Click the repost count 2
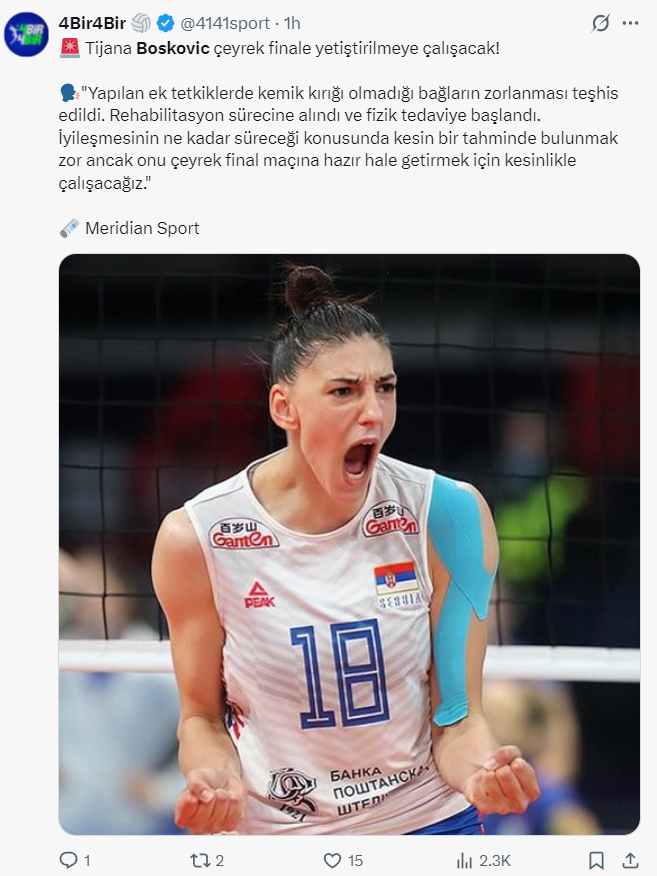 pyautogui.click(x=220, y=860)
